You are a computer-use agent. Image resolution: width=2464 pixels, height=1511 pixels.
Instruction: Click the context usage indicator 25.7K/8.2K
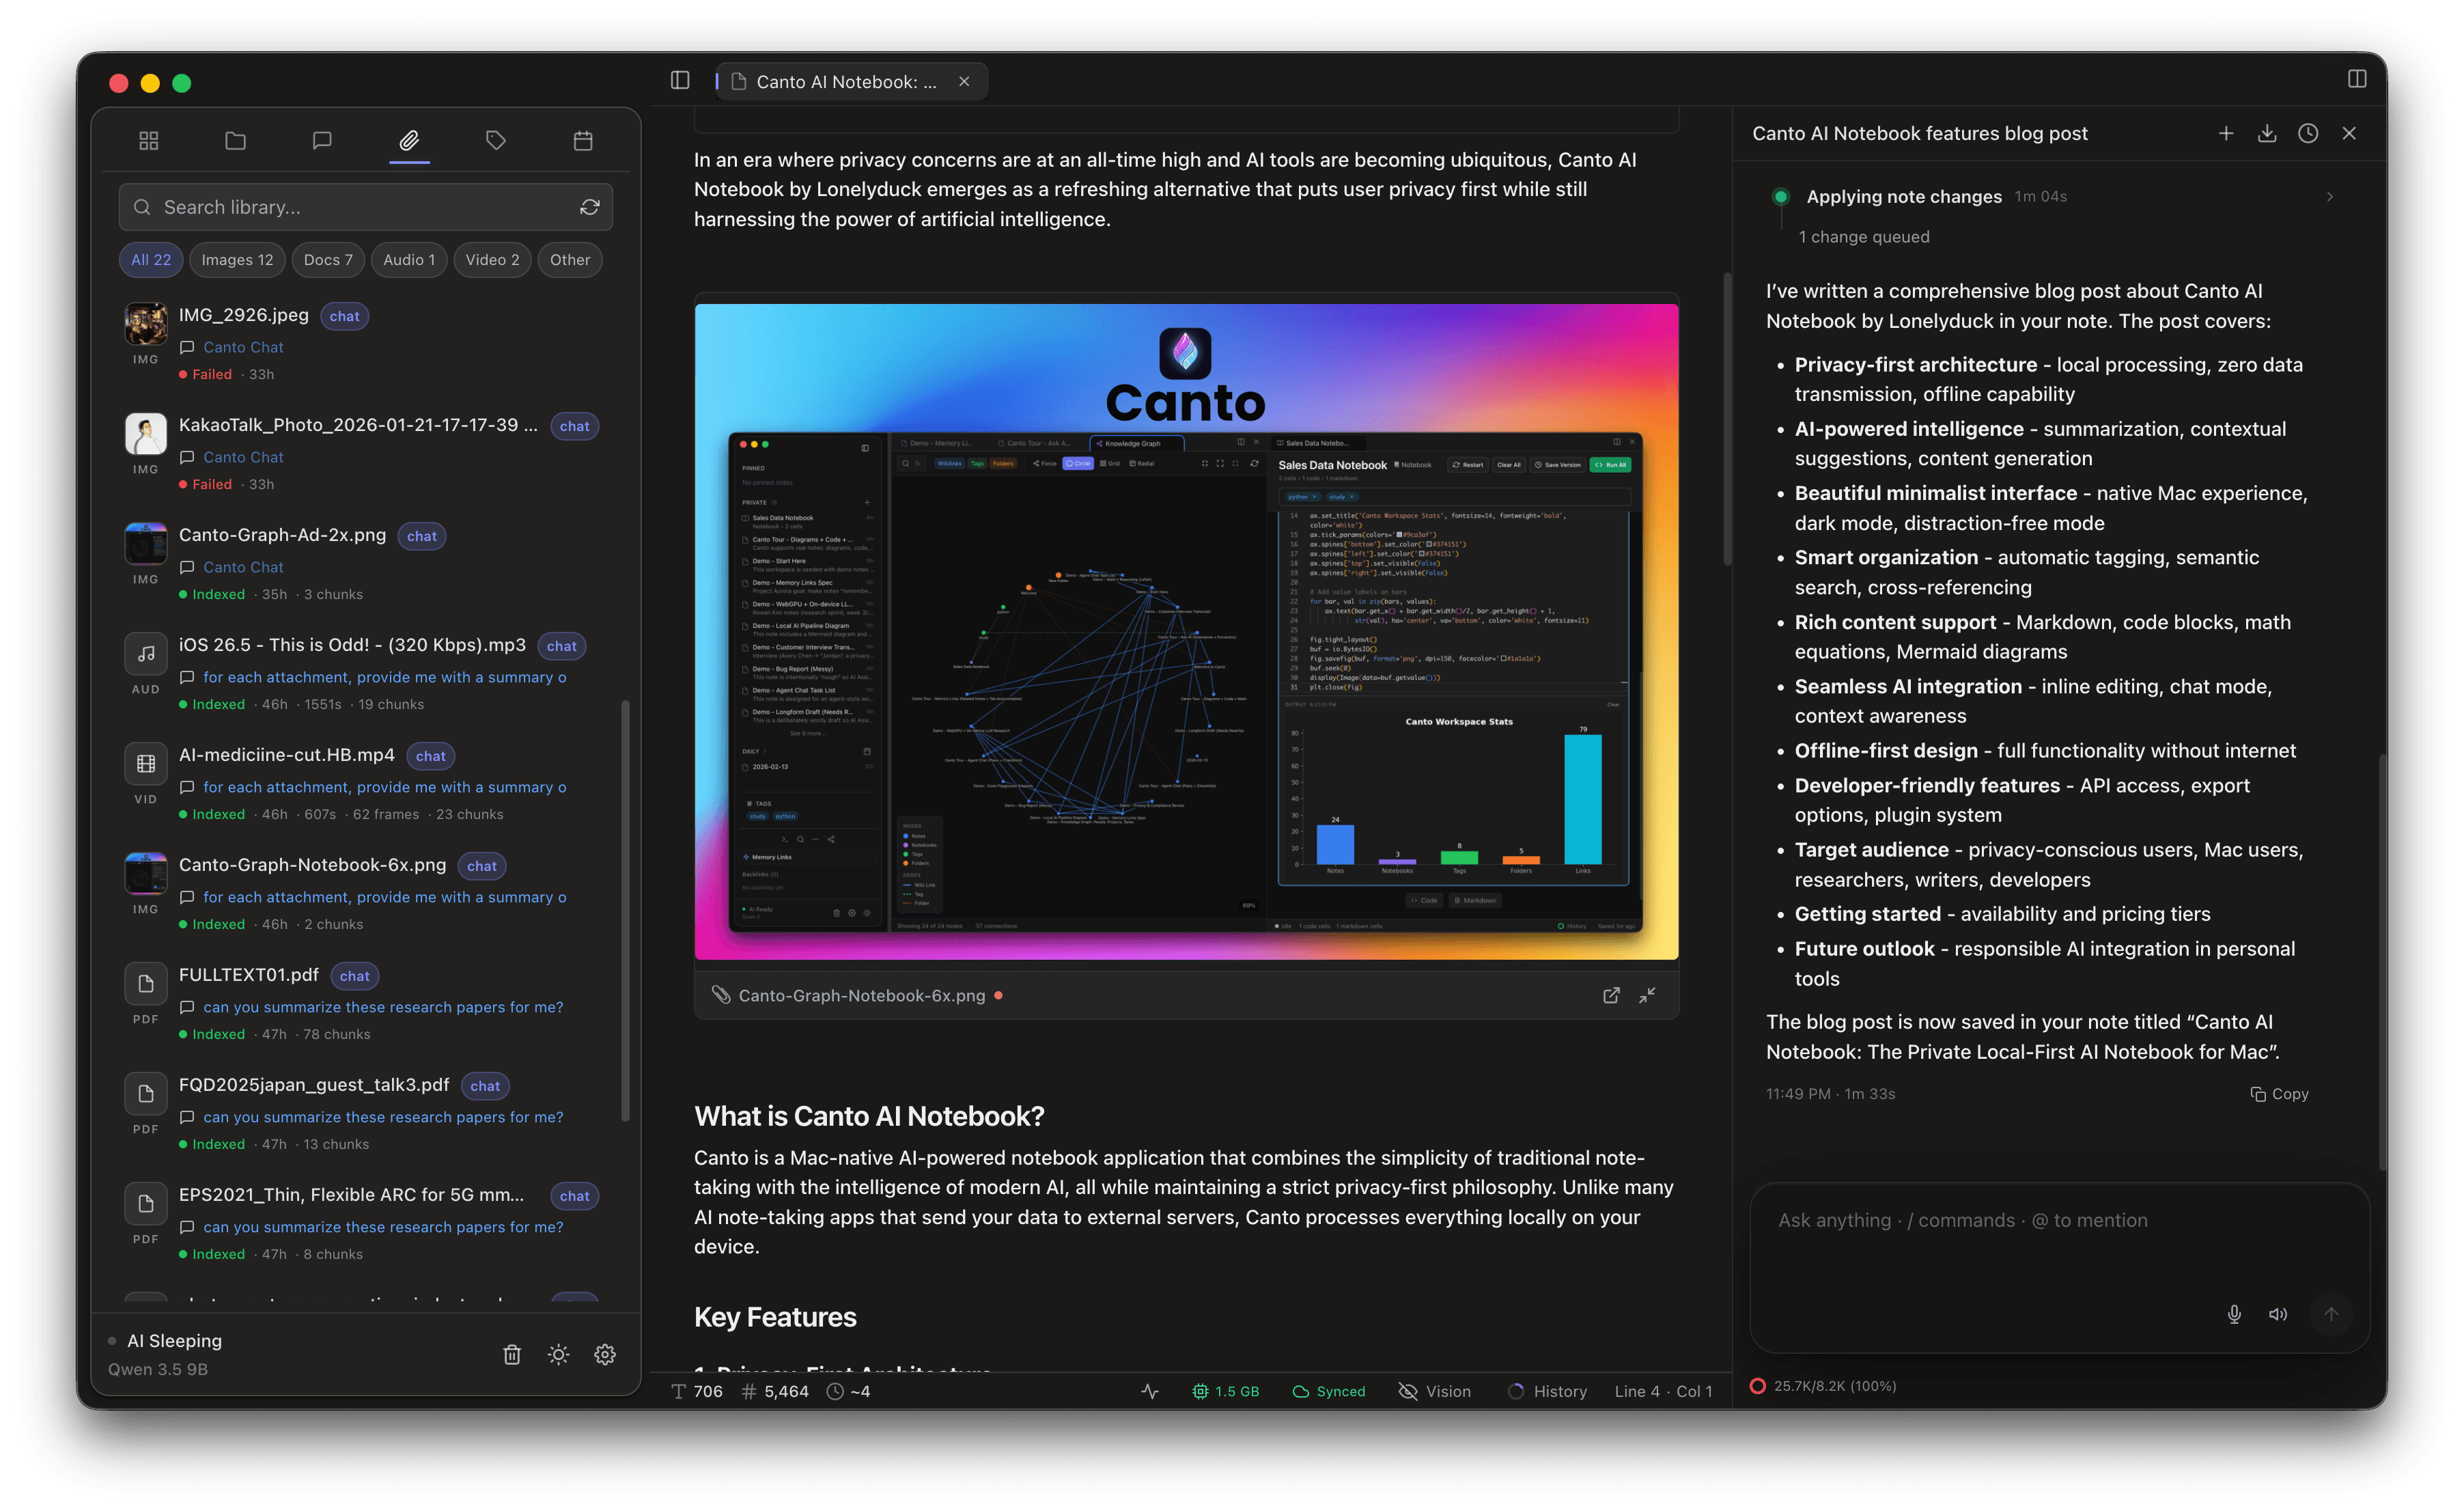tap(1823, 1386)
